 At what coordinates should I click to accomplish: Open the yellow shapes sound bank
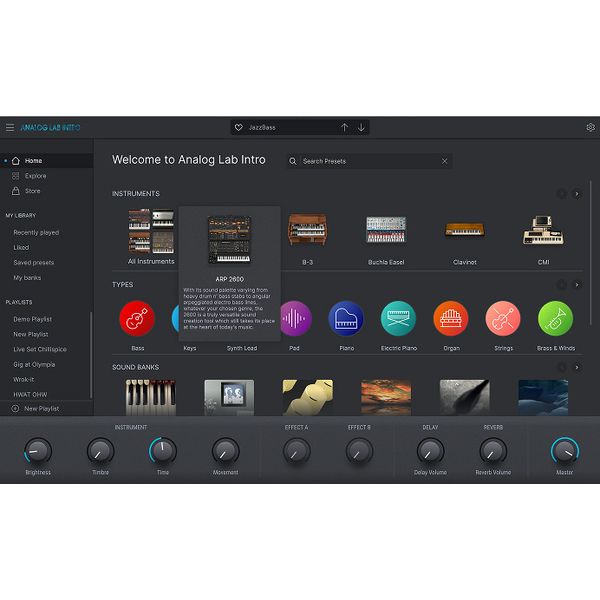[x=308, y=397]
